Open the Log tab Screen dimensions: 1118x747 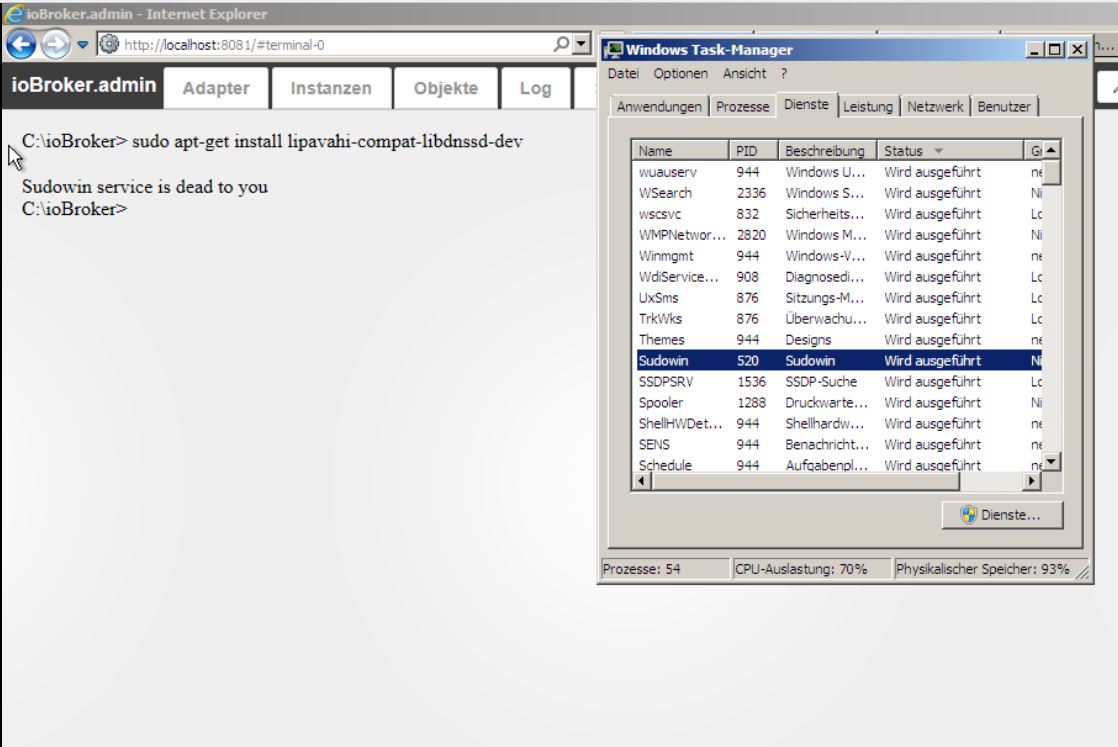click(535, 88)
